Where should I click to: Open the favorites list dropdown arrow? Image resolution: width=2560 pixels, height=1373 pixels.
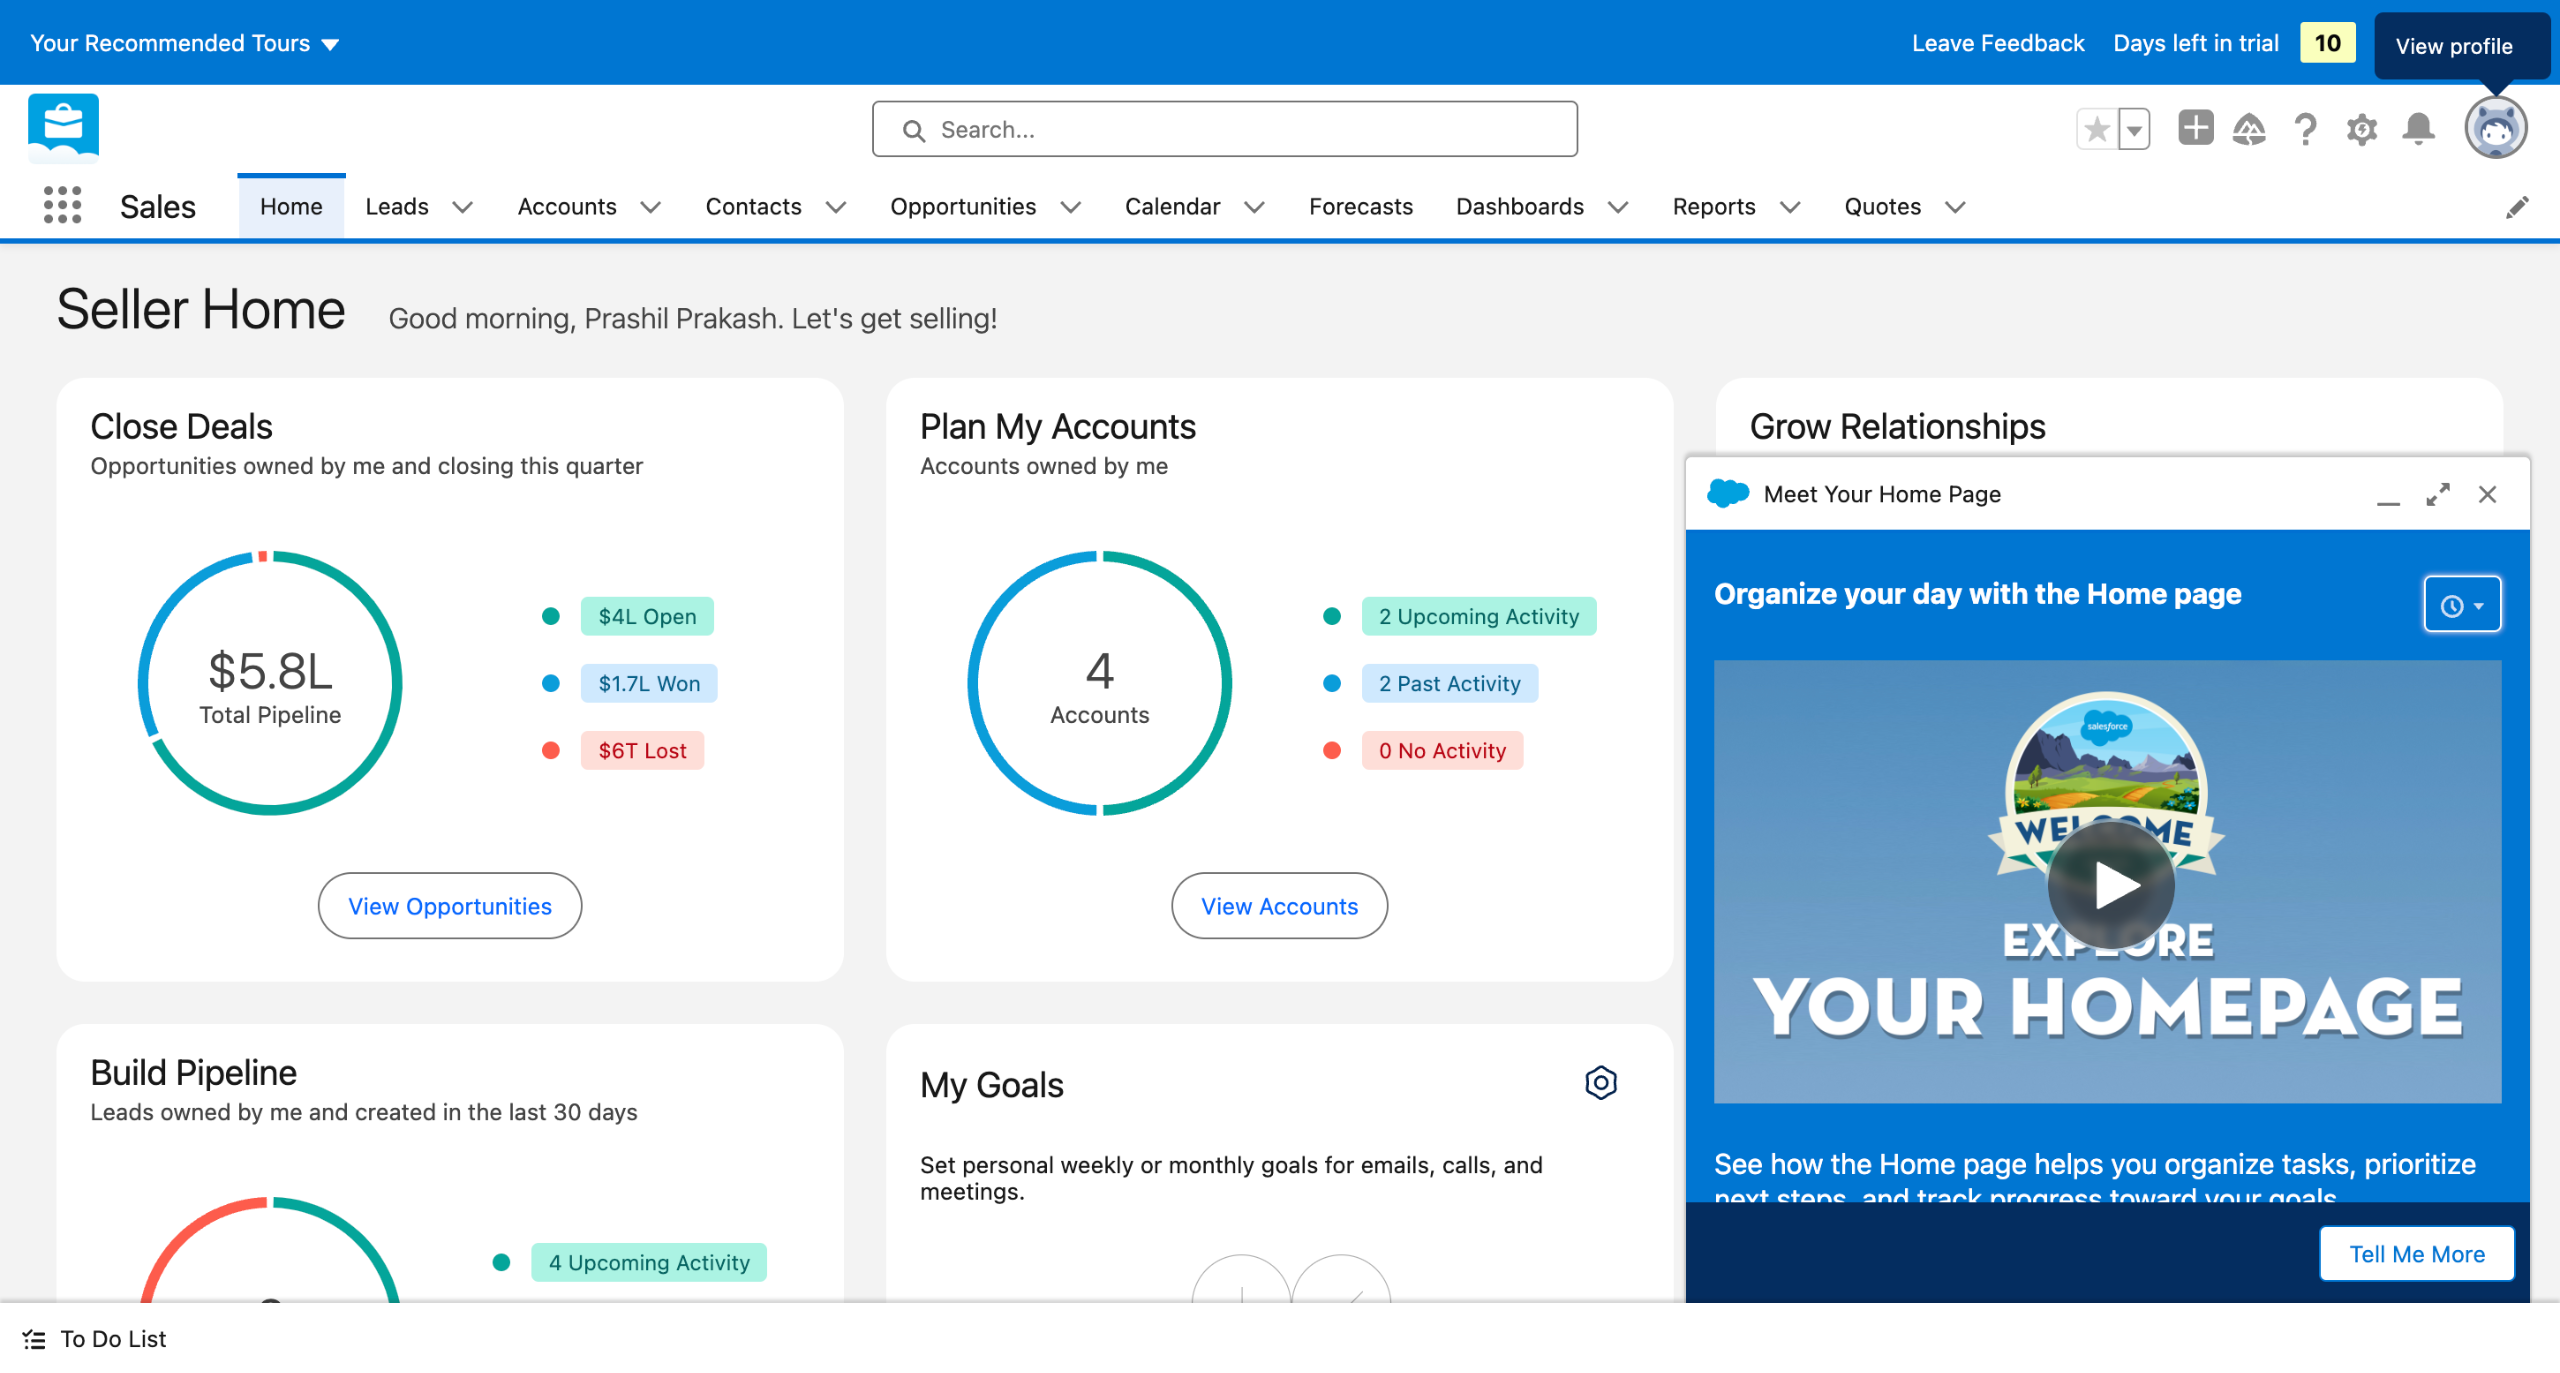[x=2134, y=129]
